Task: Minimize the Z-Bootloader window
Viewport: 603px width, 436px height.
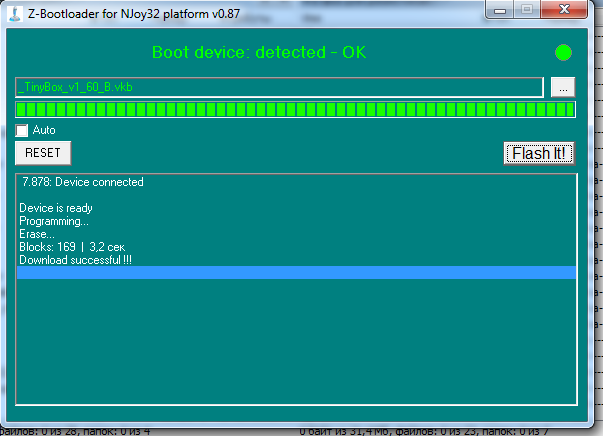Action: (500, 10)
